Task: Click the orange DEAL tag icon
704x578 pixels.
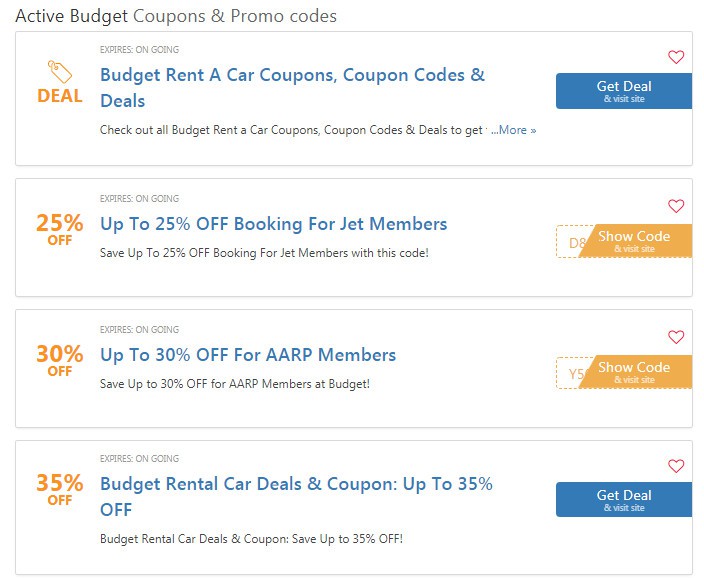Action: click(x=60, y=72)
